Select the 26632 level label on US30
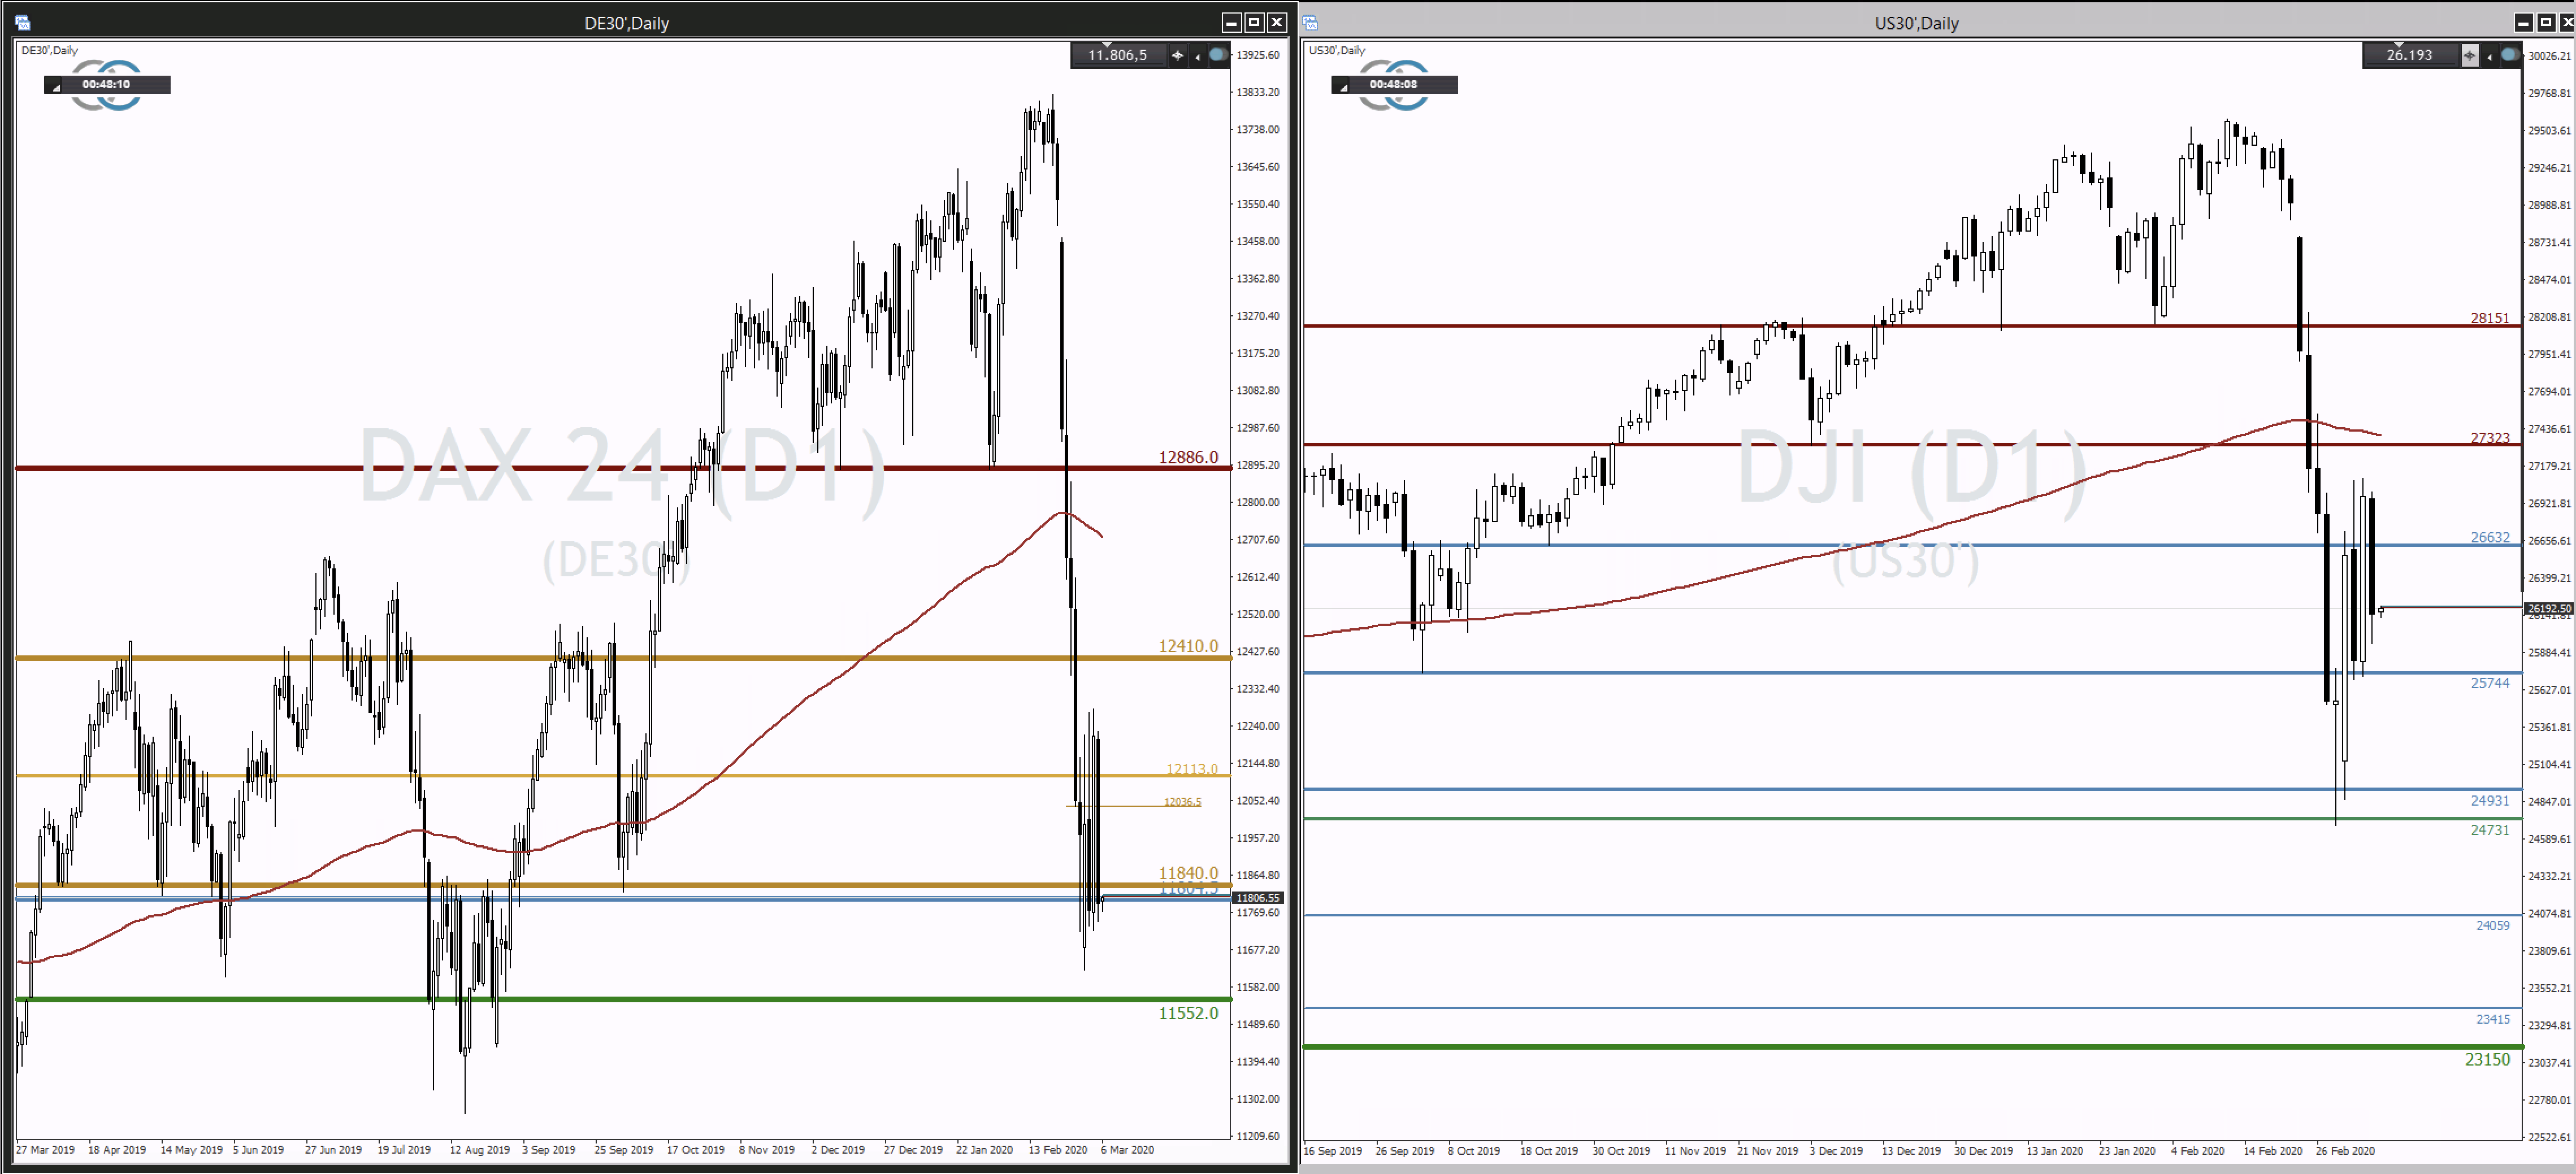2576x1174 pixels. (2490, 537)
